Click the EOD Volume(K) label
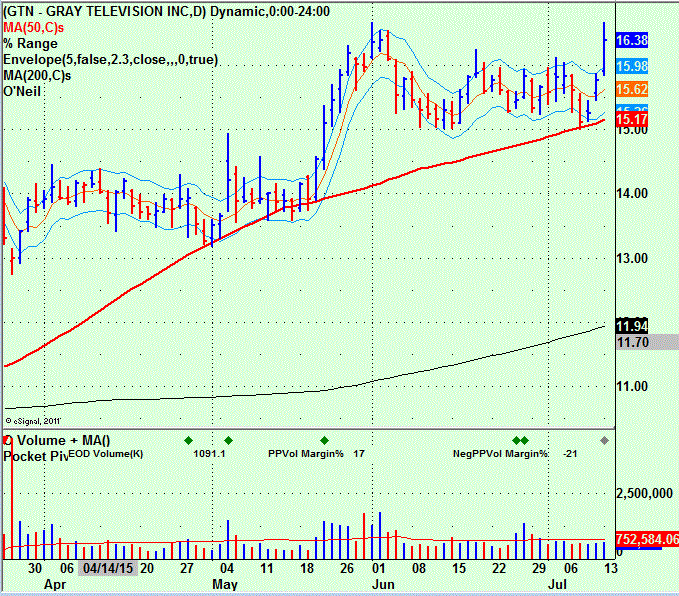The width and height of the screenshot is (679, 596). 106,453
